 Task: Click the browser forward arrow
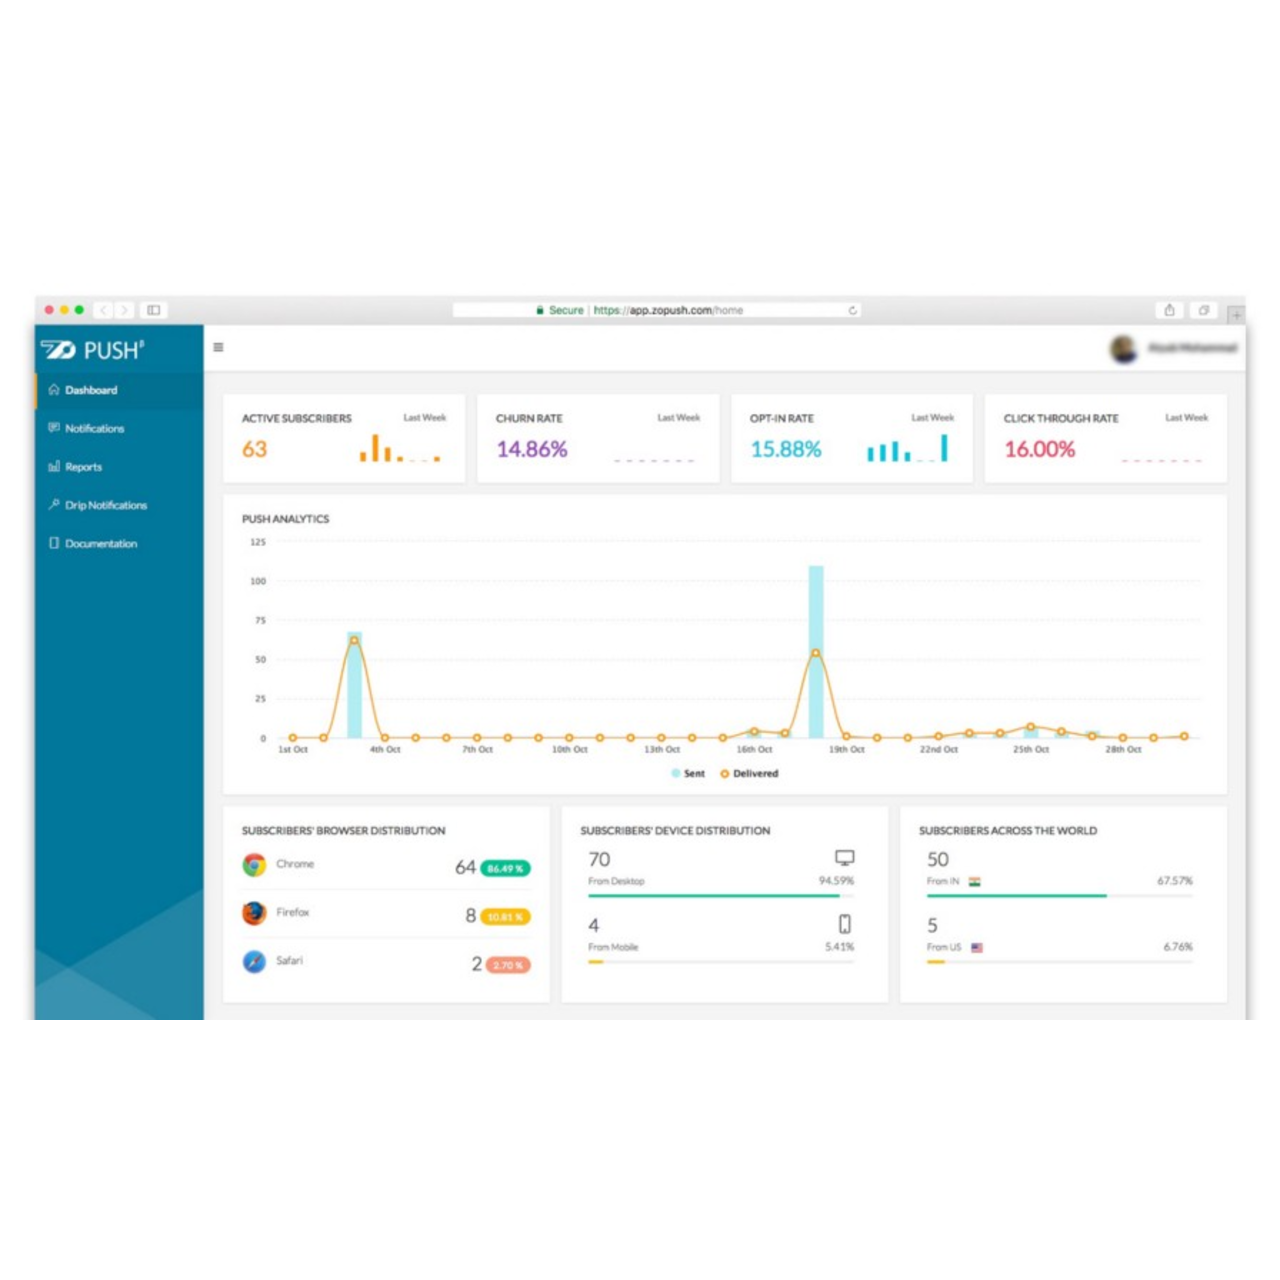tap(124, 310)
